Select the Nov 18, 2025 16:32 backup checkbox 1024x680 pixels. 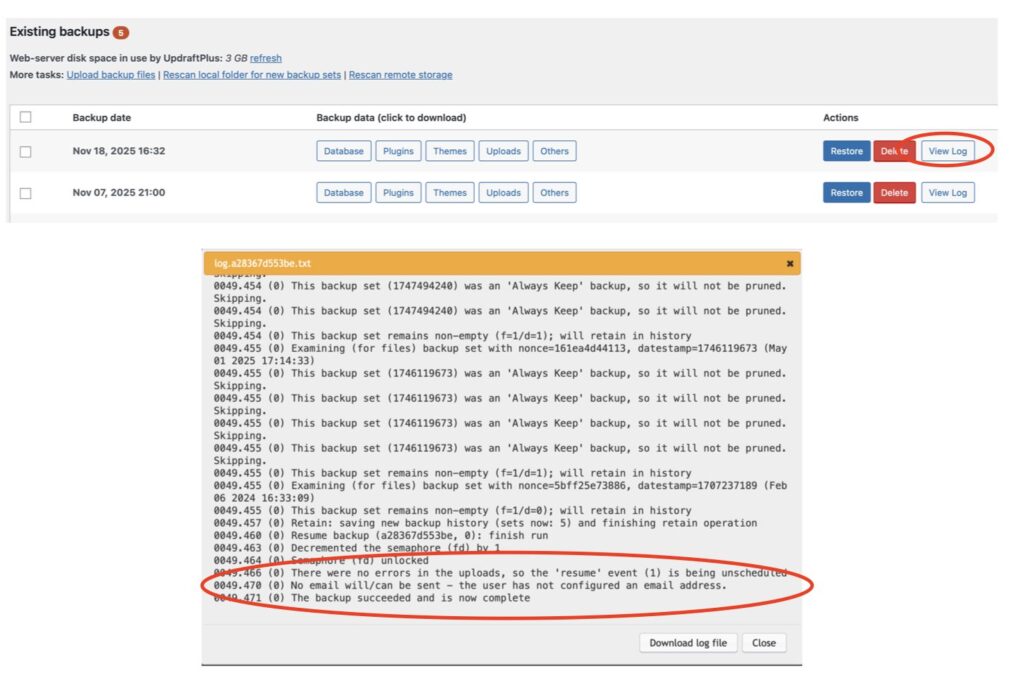pyautogui.click(x=26, y=152)
